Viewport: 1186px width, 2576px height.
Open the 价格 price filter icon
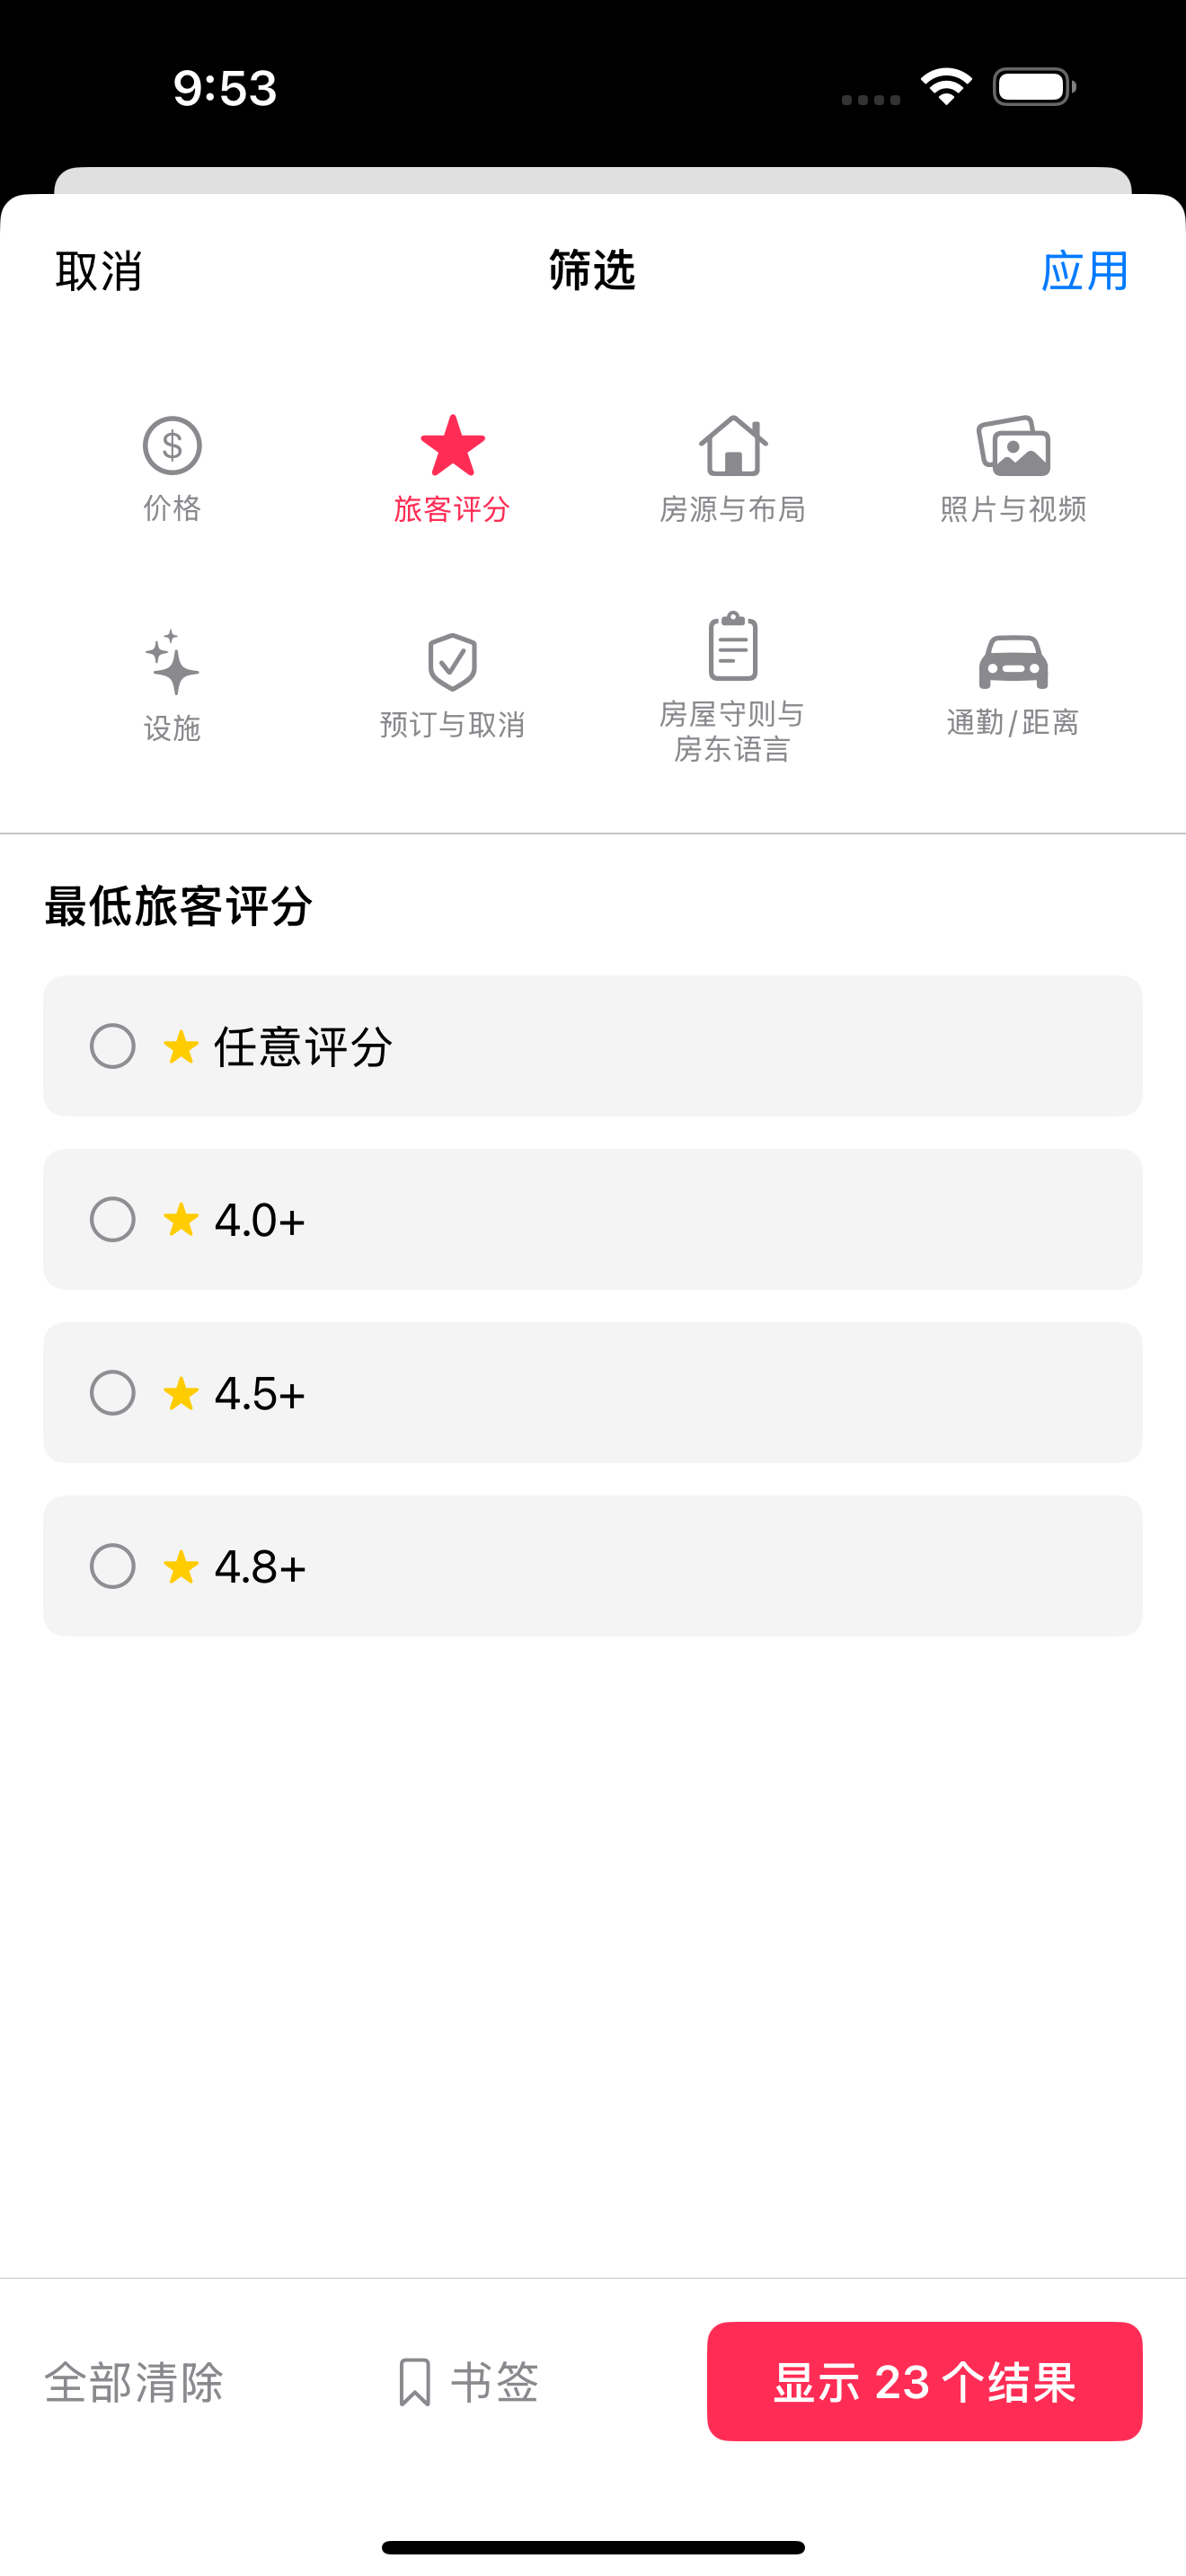pos(172,446)
